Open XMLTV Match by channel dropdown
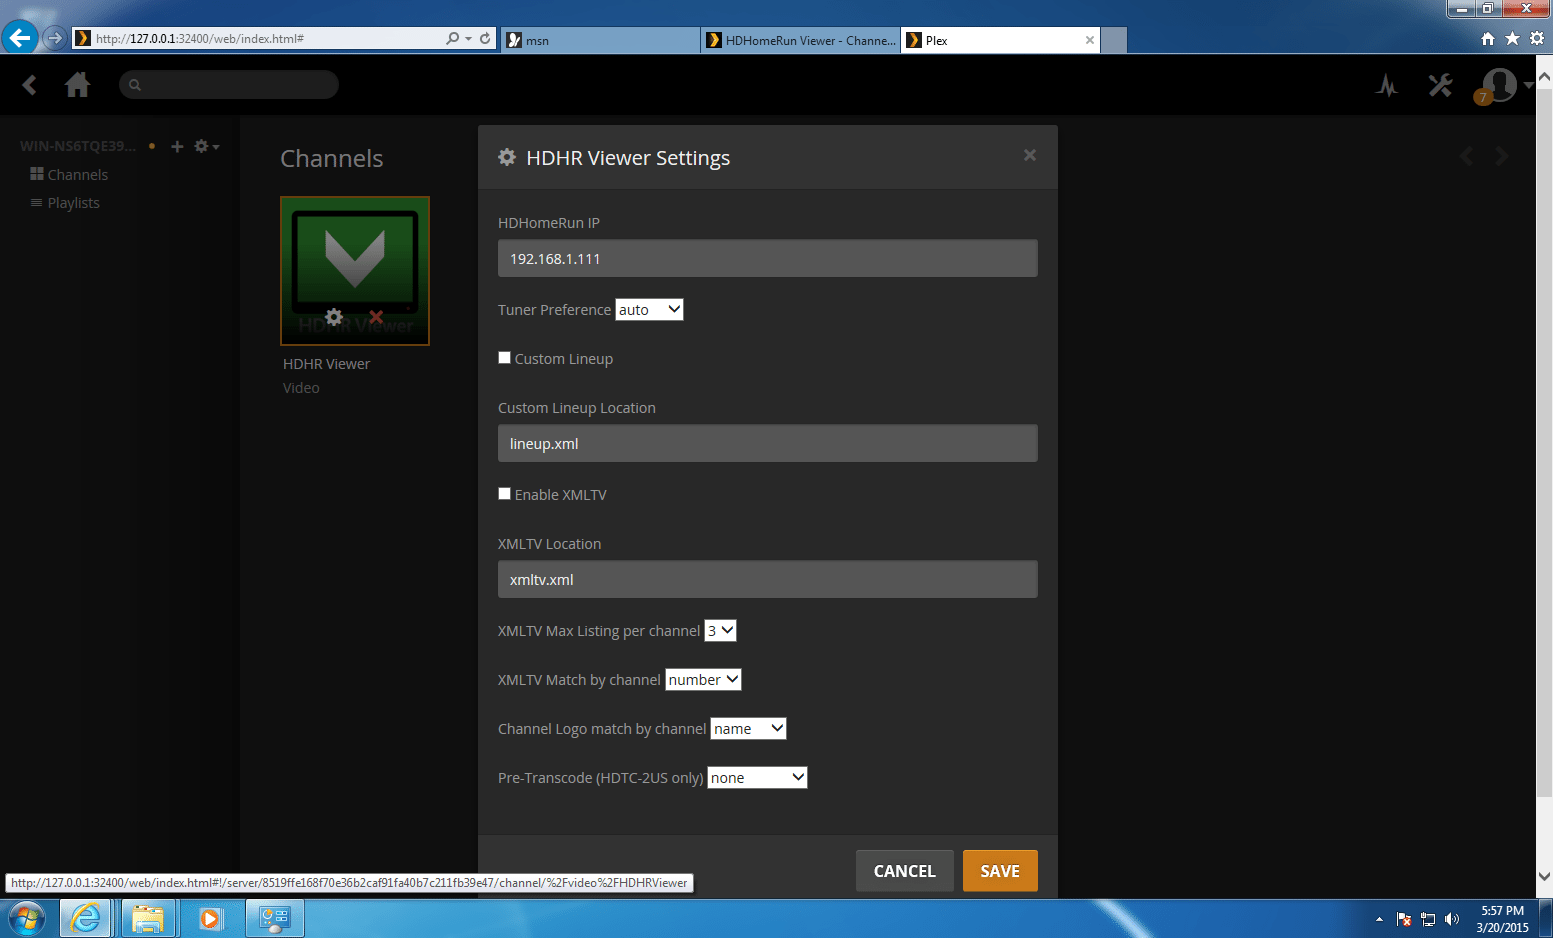 click(703, 680)
